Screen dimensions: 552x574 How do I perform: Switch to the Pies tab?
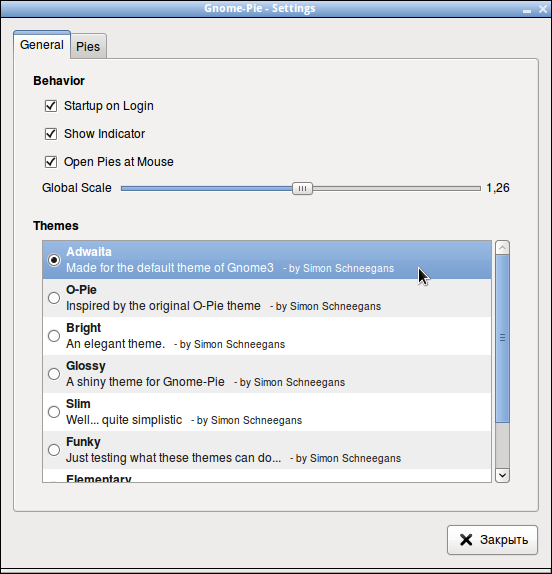(88, 46)
